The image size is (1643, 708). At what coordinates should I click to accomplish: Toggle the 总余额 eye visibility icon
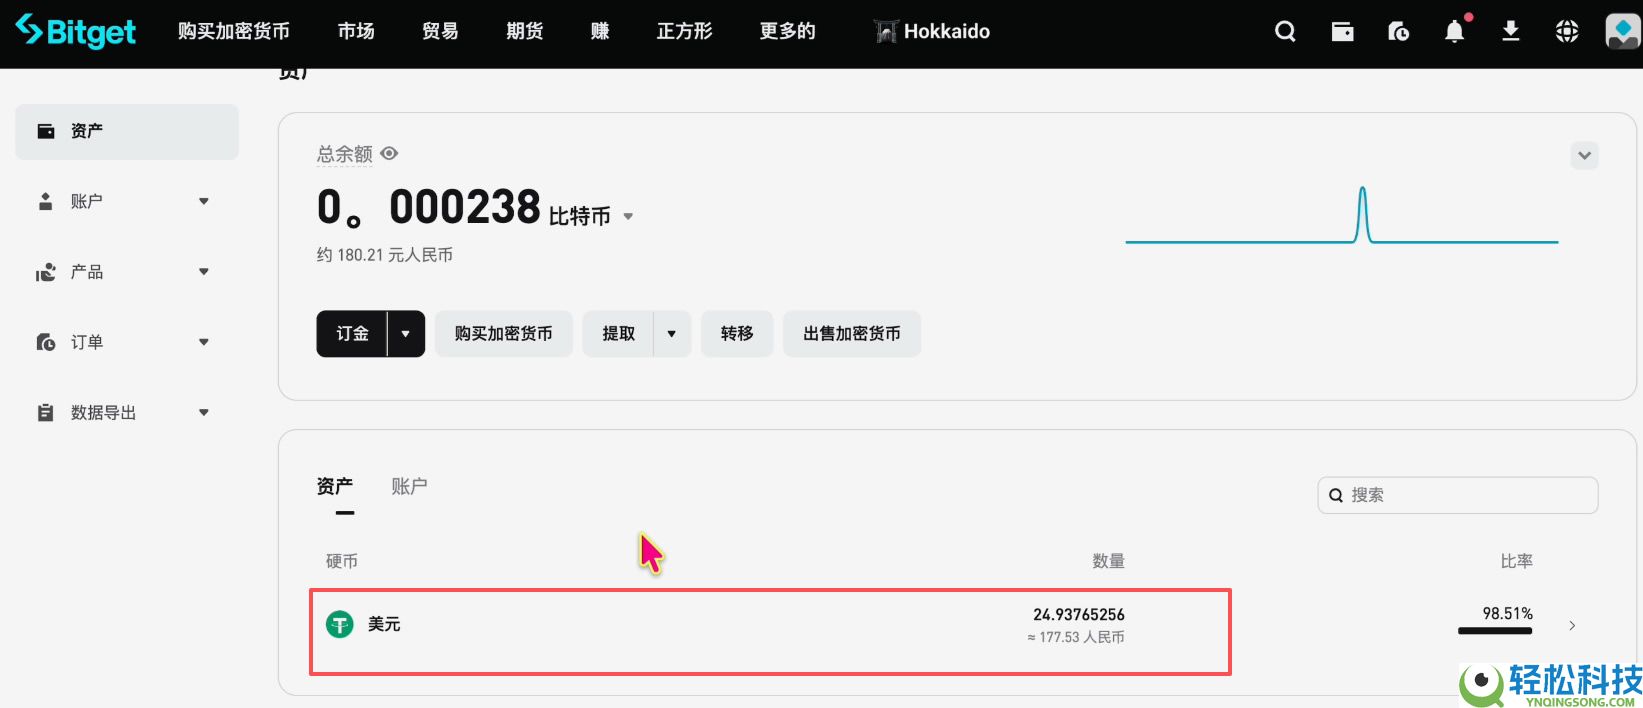(389, 153)
